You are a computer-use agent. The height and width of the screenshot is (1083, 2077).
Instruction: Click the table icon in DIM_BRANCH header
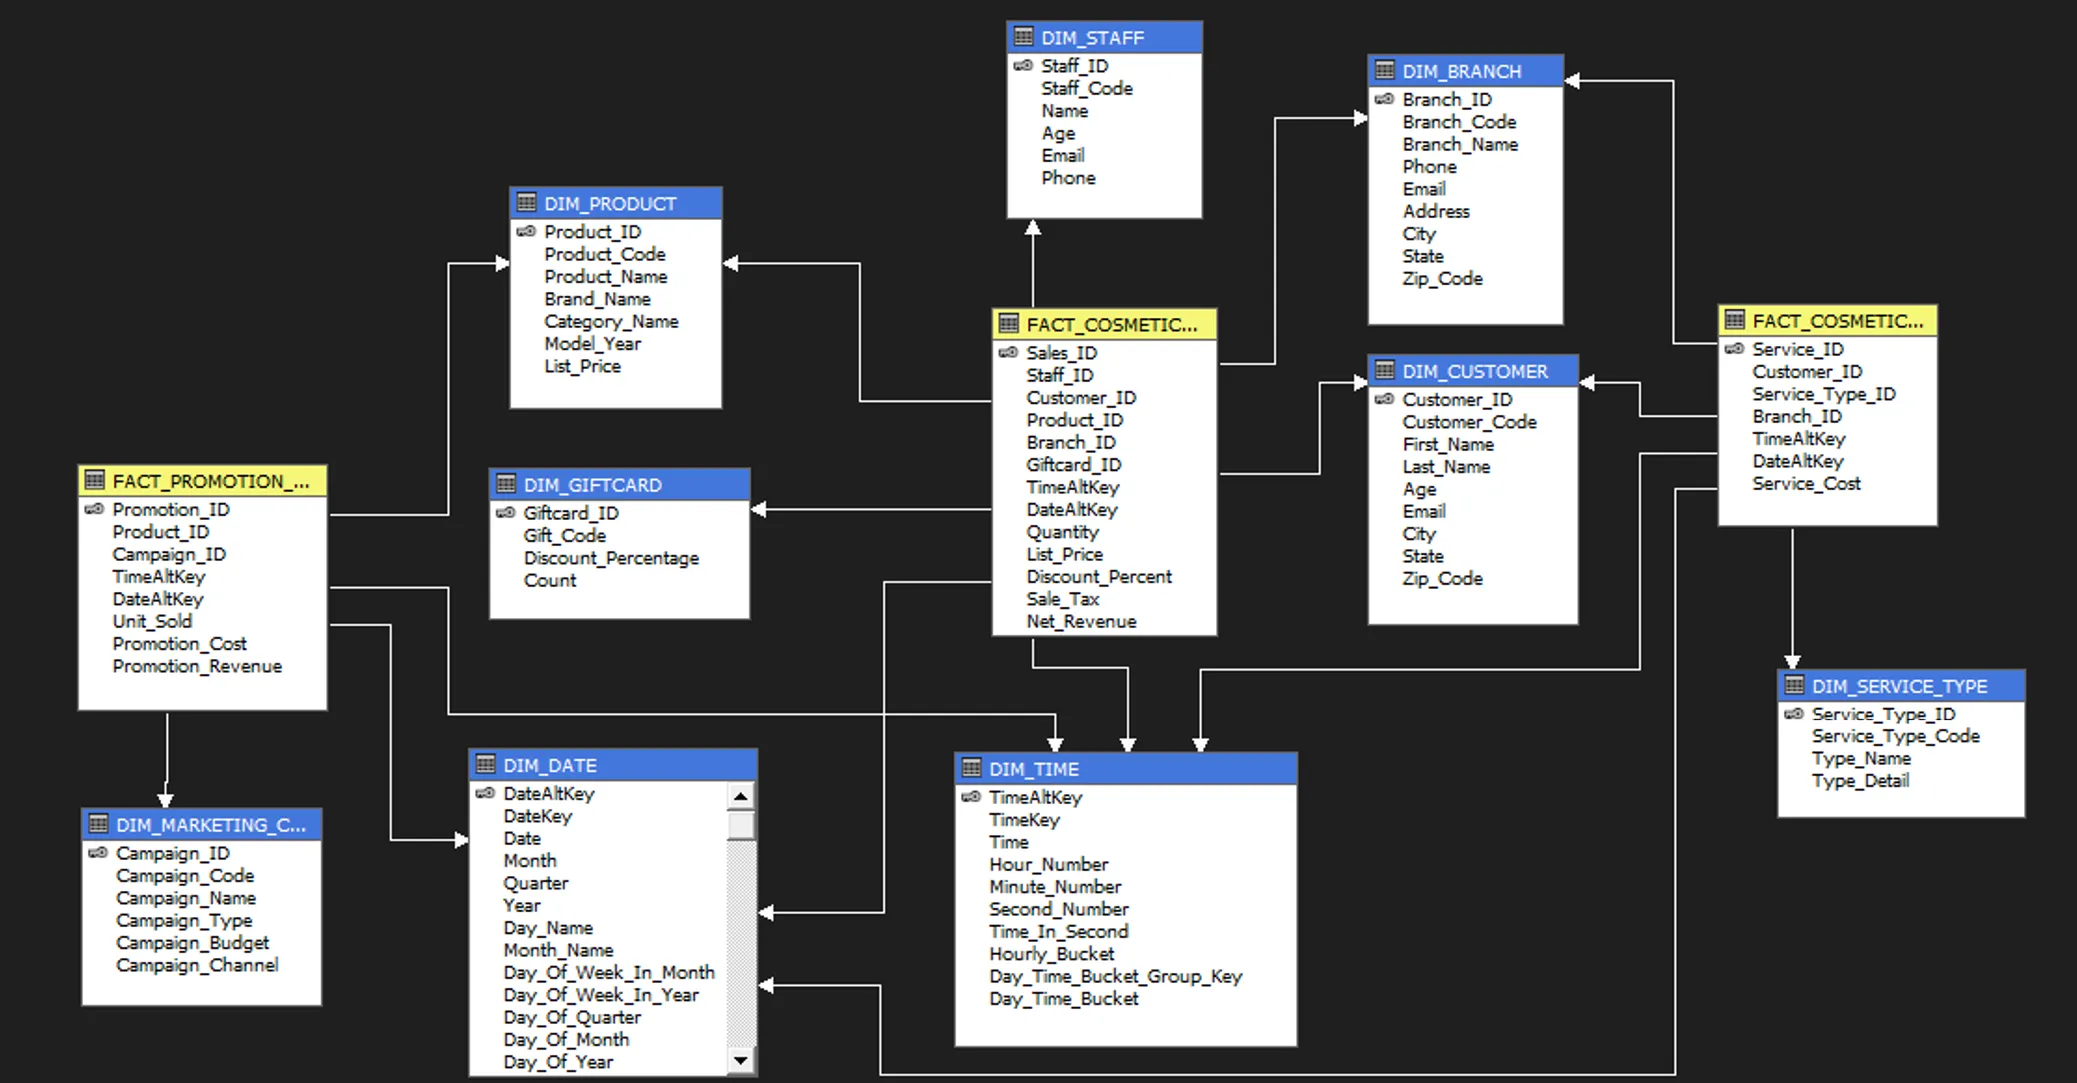click(x=1385, y=70)
